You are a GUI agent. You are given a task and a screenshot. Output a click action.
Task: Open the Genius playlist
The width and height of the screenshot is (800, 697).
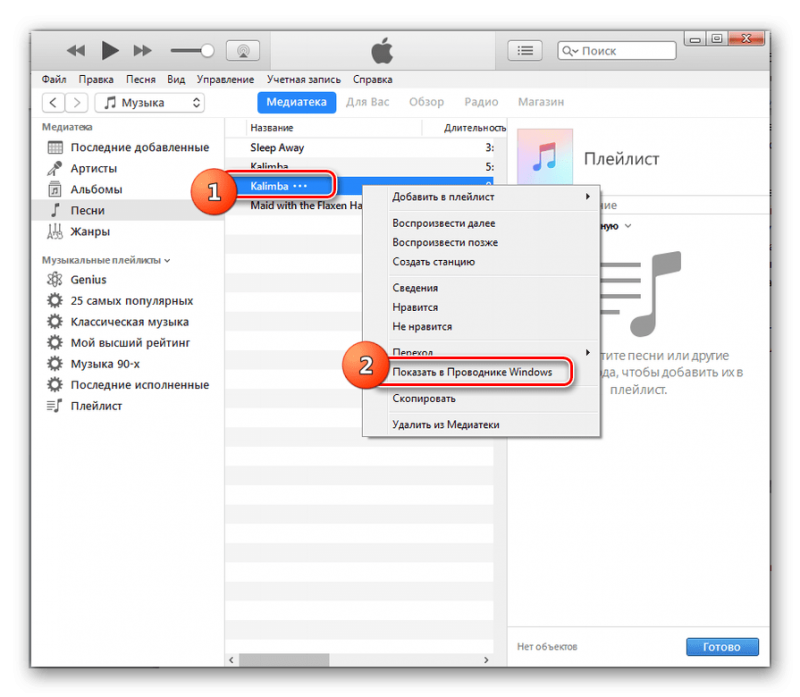(x=88, y=280)
